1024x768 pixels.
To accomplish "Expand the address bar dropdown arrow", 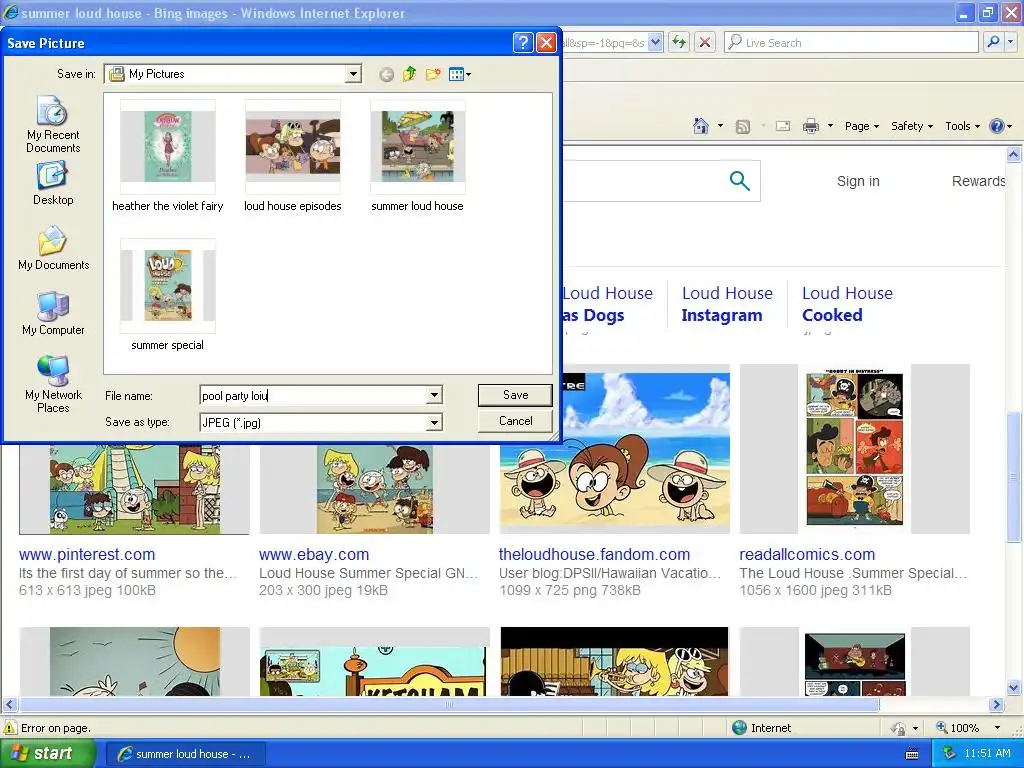I will pyautogui.click(x=656, y=42).
